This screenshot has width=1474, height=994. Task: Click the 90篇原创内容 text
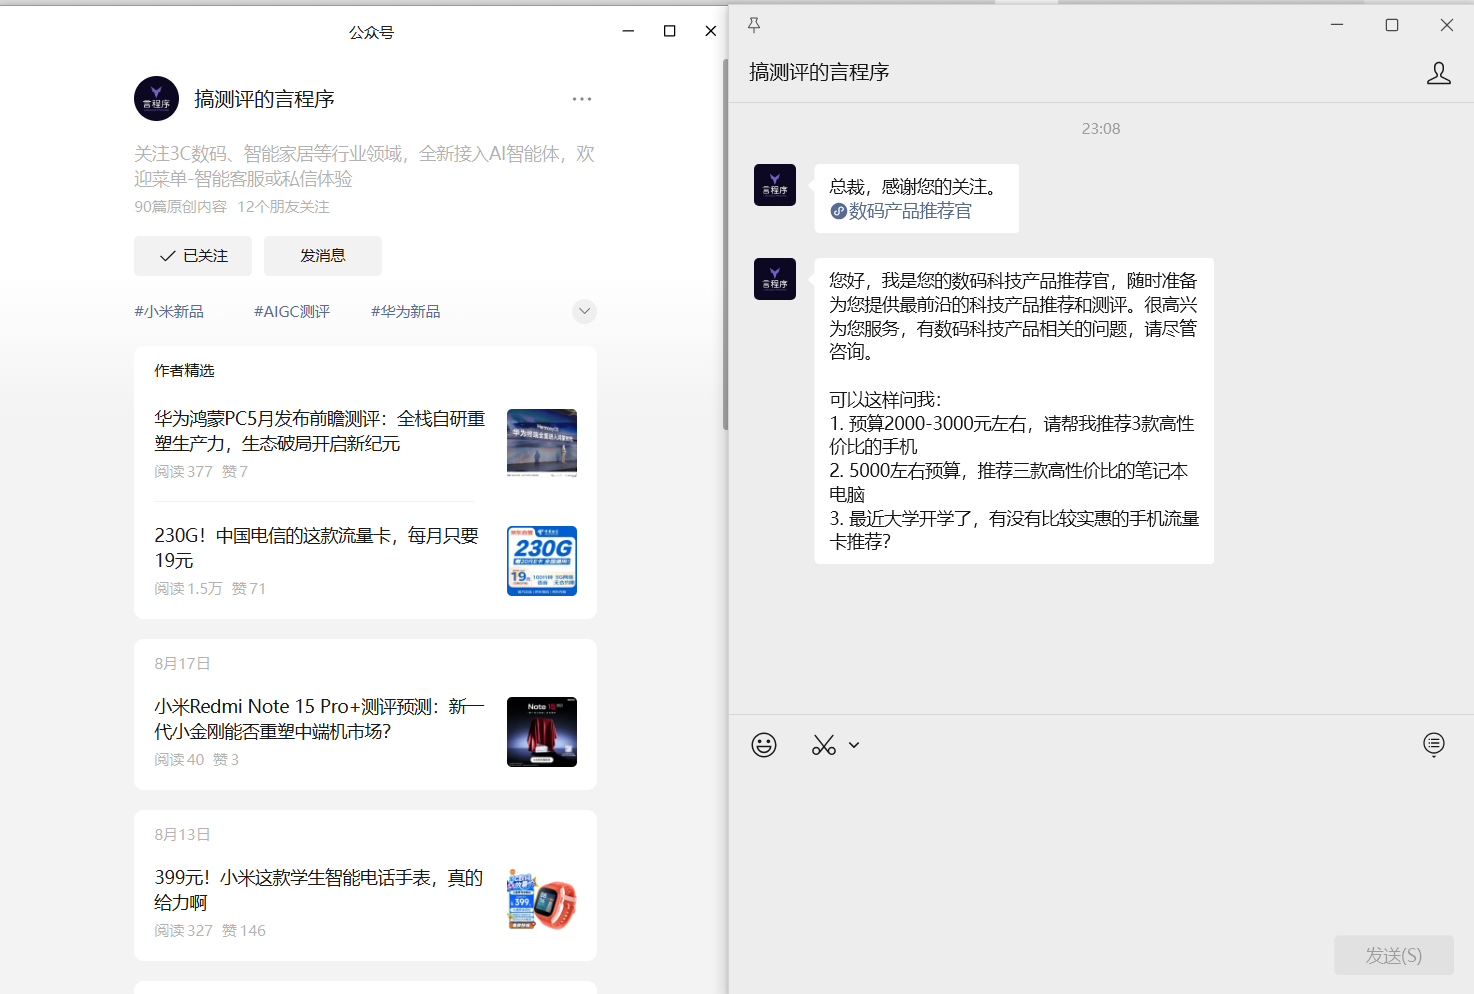click(180, 207)
